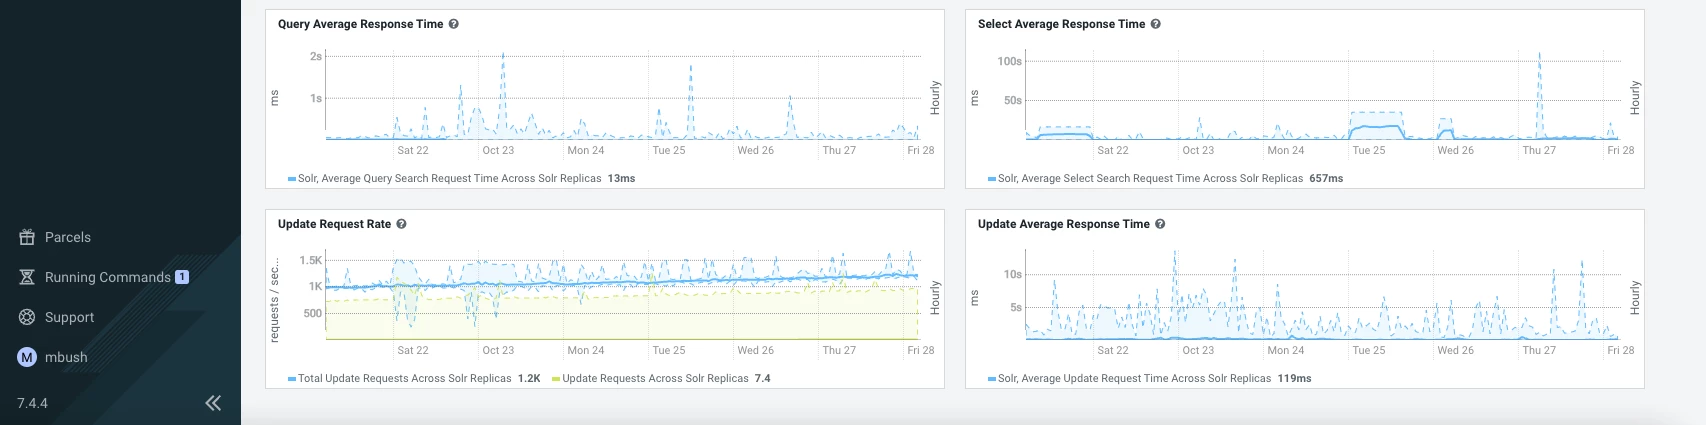This screenshot has width=1706, height=425.
Task: Open help for Update Average Response Time
Action: 1160,224
